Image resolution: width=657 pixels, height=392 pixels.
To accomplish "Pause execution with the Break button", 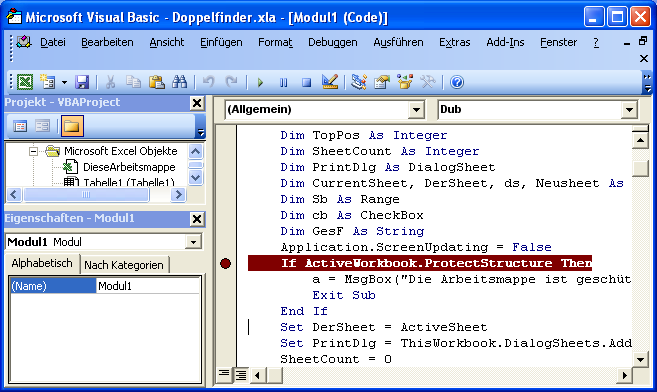I will pos(284,83).
